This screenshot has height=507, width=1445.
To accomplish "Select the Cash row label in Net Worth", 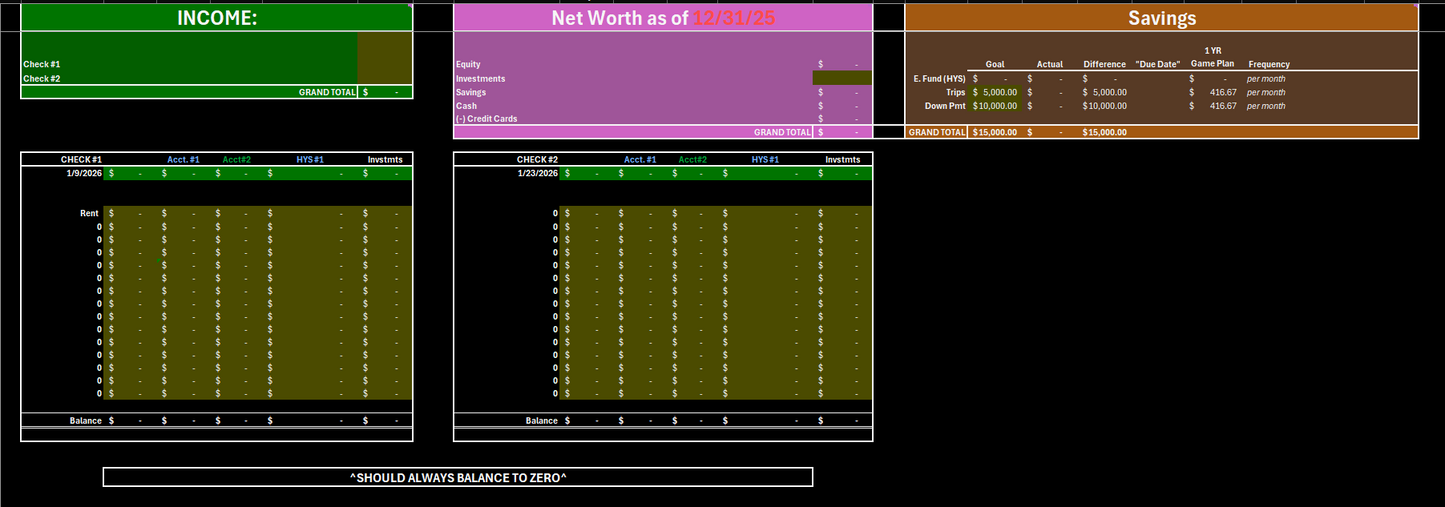I will coord(466,105).
